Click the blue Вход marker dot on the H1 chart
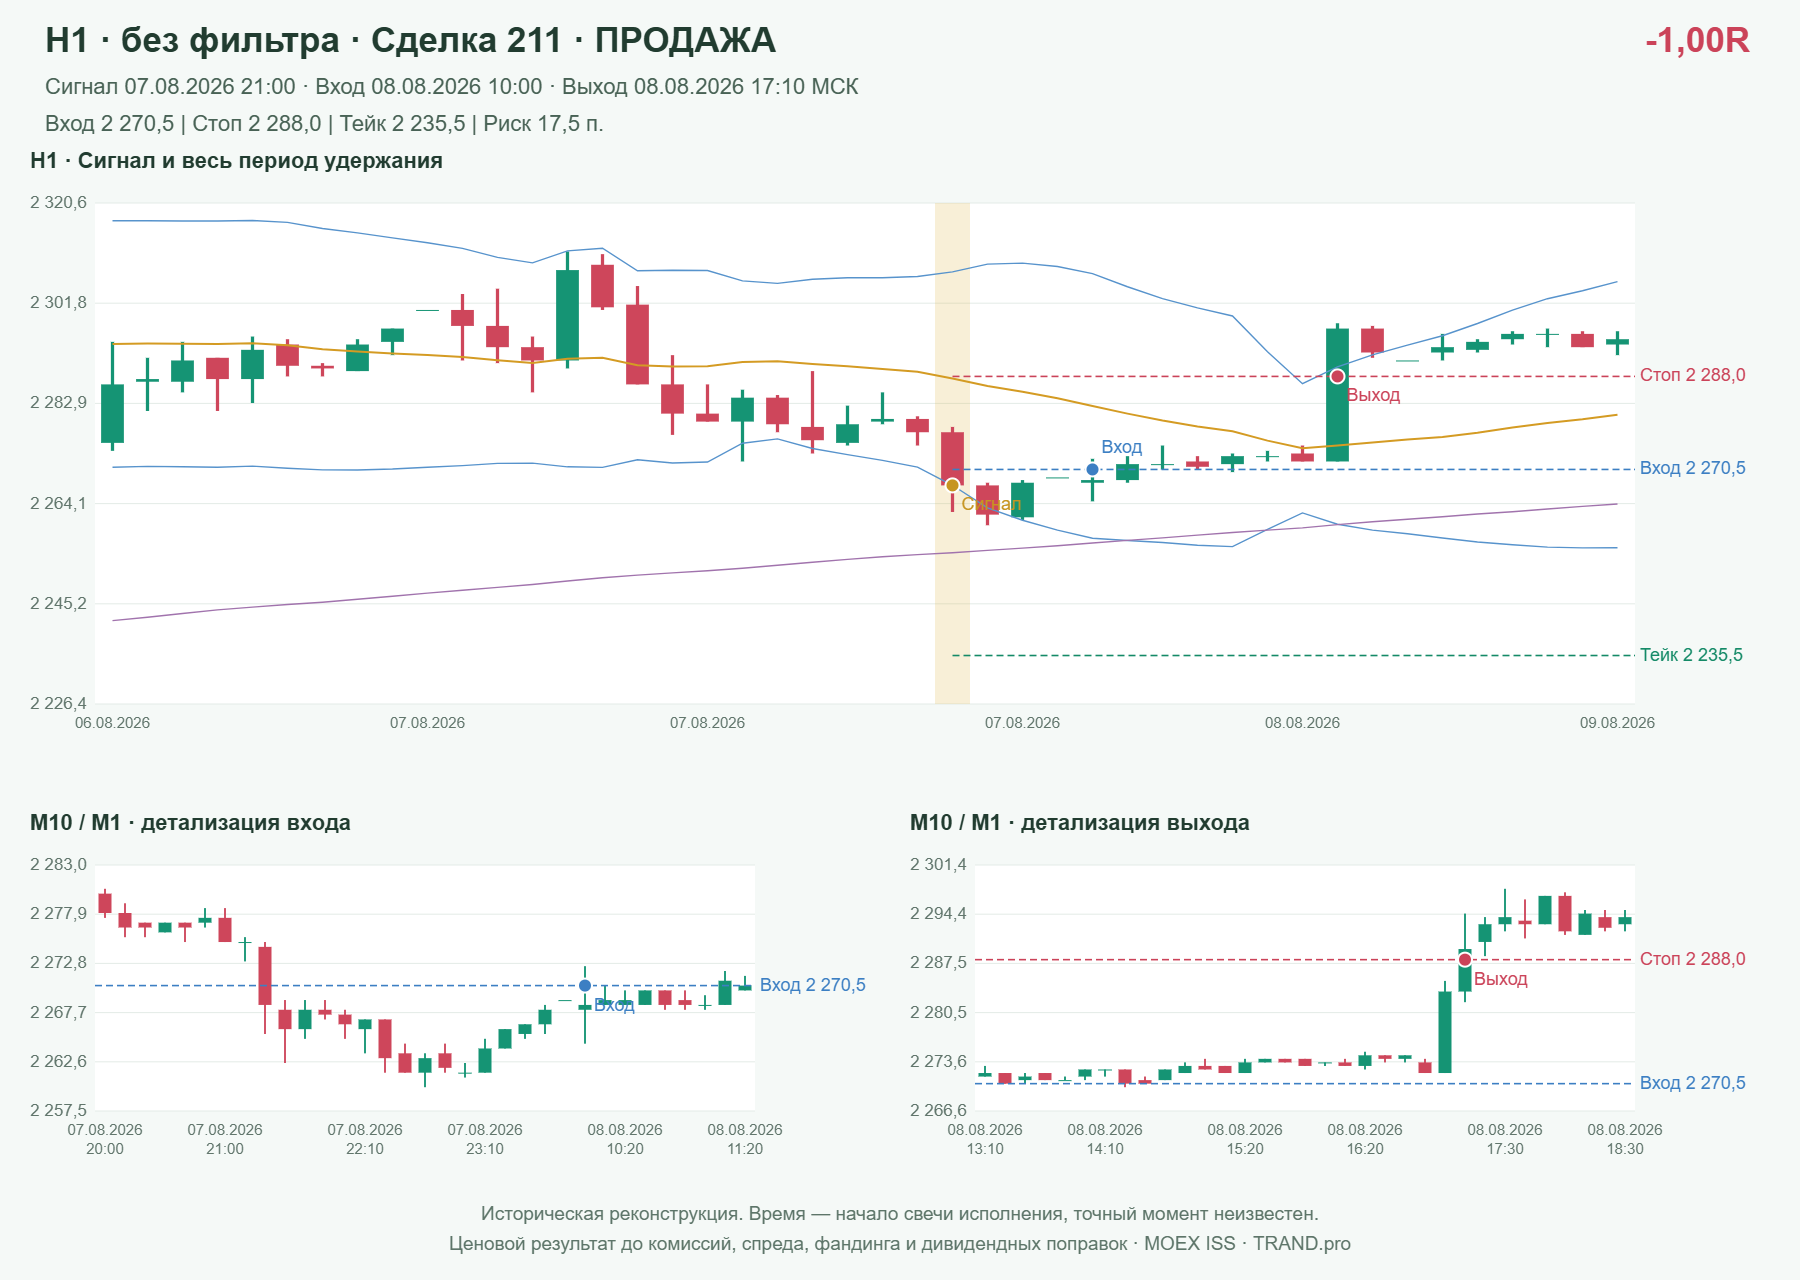 (x=1092, y=469)
